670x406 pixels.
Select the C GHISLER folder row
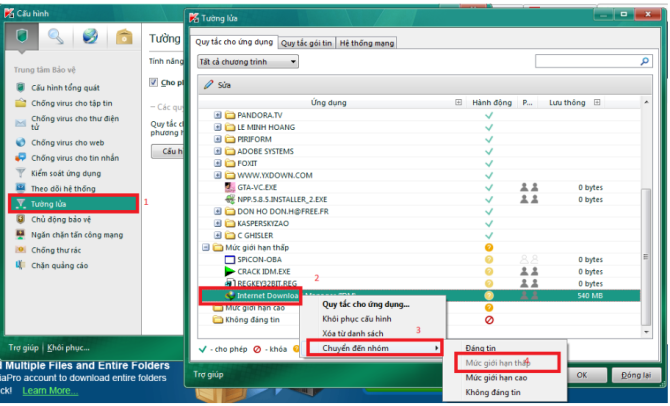pyautogui.click(x=419, y=235)
